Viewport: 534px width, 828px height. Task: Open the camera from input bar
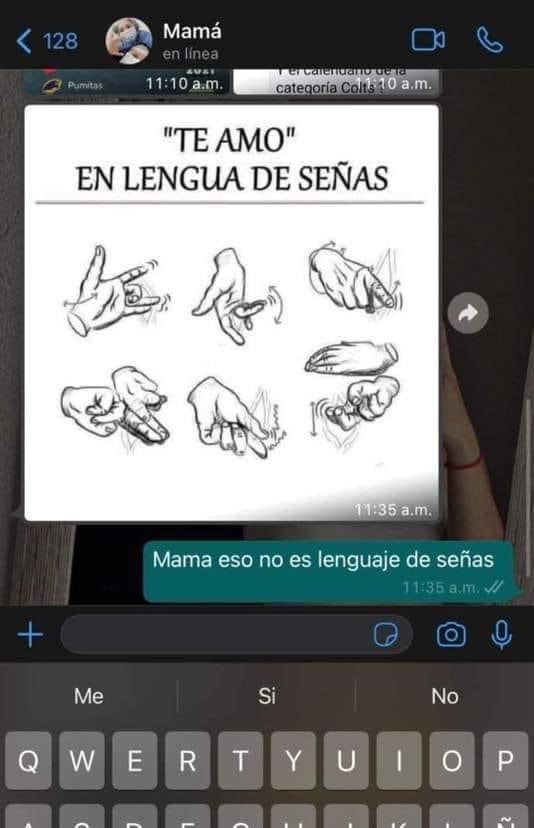pos(451,634)
